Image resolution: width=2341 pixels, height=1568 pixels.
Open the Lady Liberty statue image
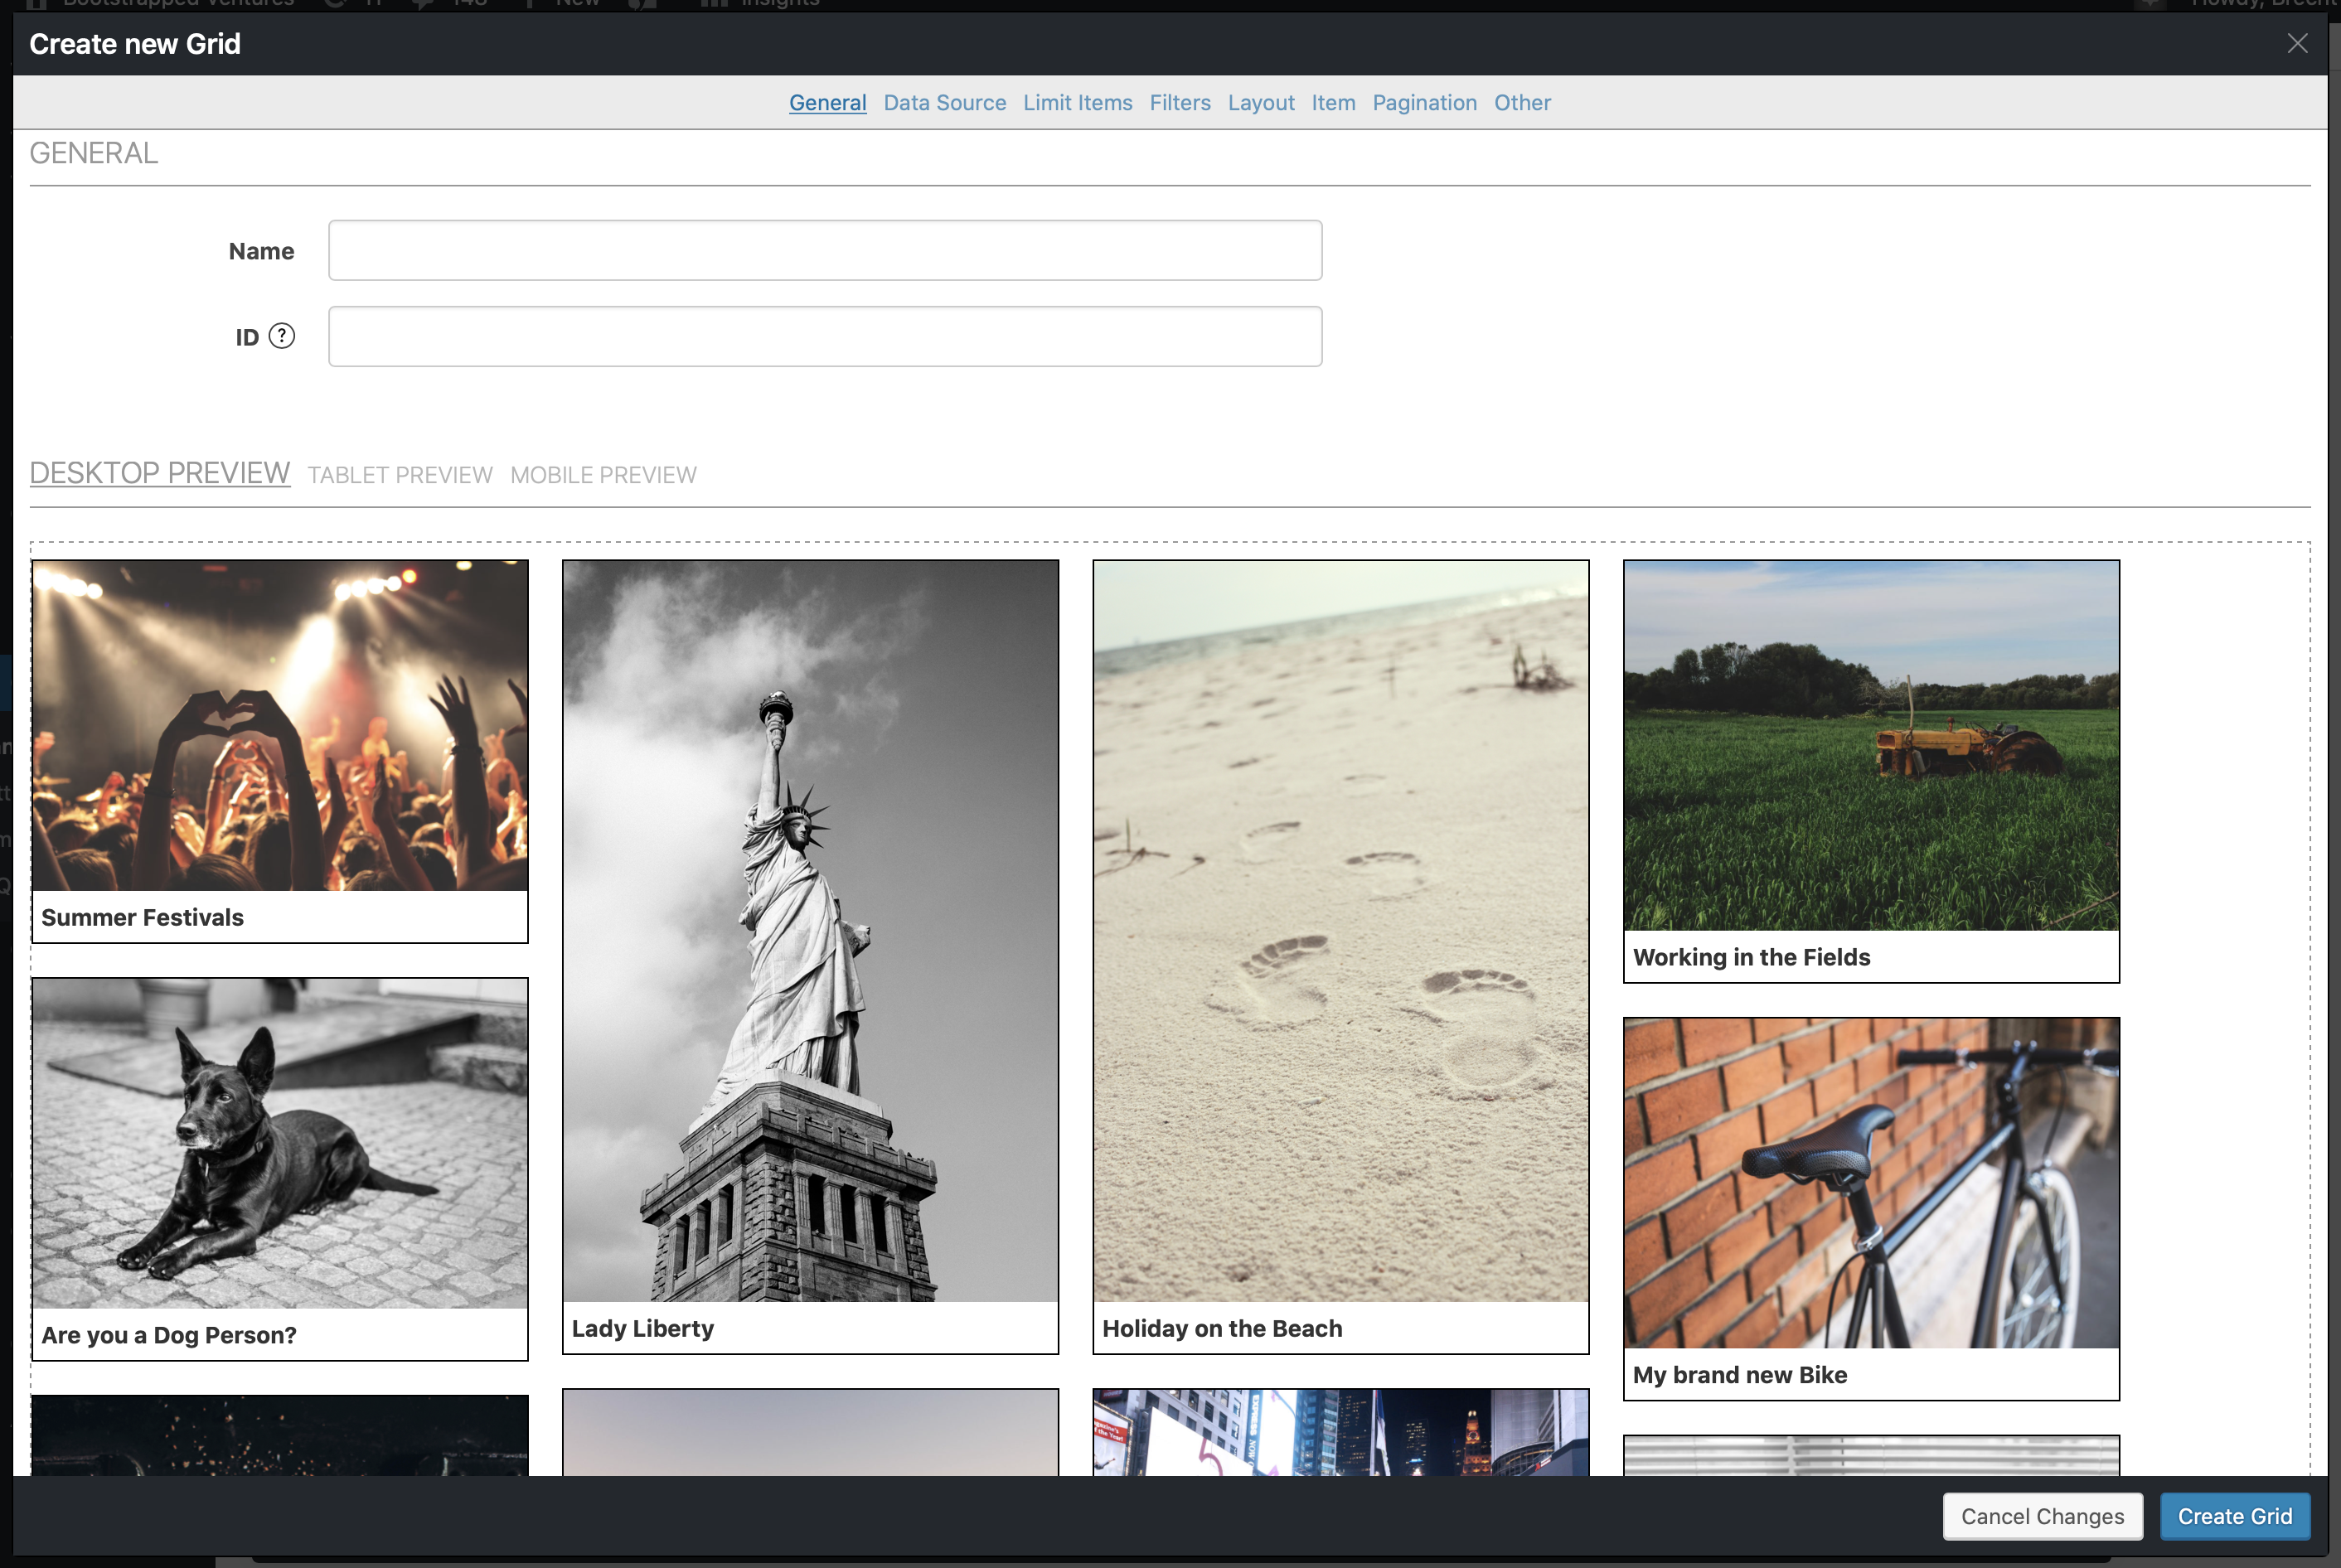(810, 931)
